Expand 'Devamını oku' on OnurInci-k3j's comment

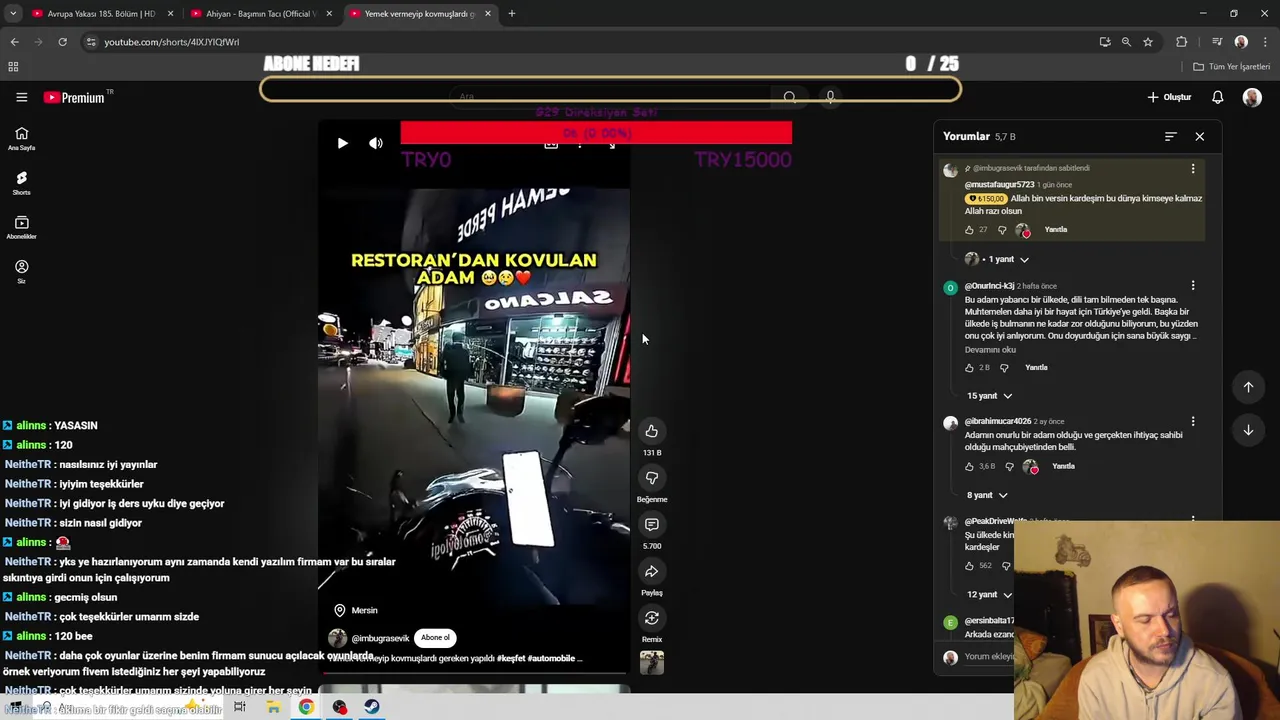coord(990,350)
